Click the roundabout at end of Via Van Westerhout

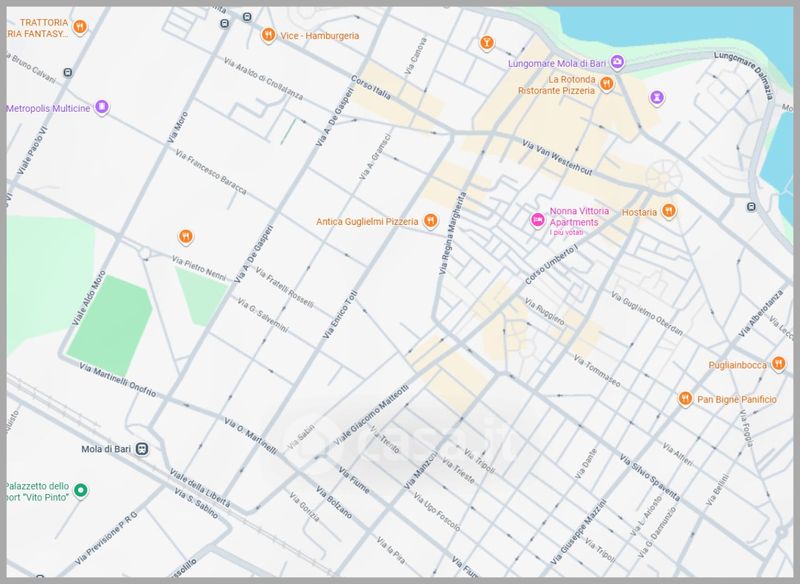[660, 177]
